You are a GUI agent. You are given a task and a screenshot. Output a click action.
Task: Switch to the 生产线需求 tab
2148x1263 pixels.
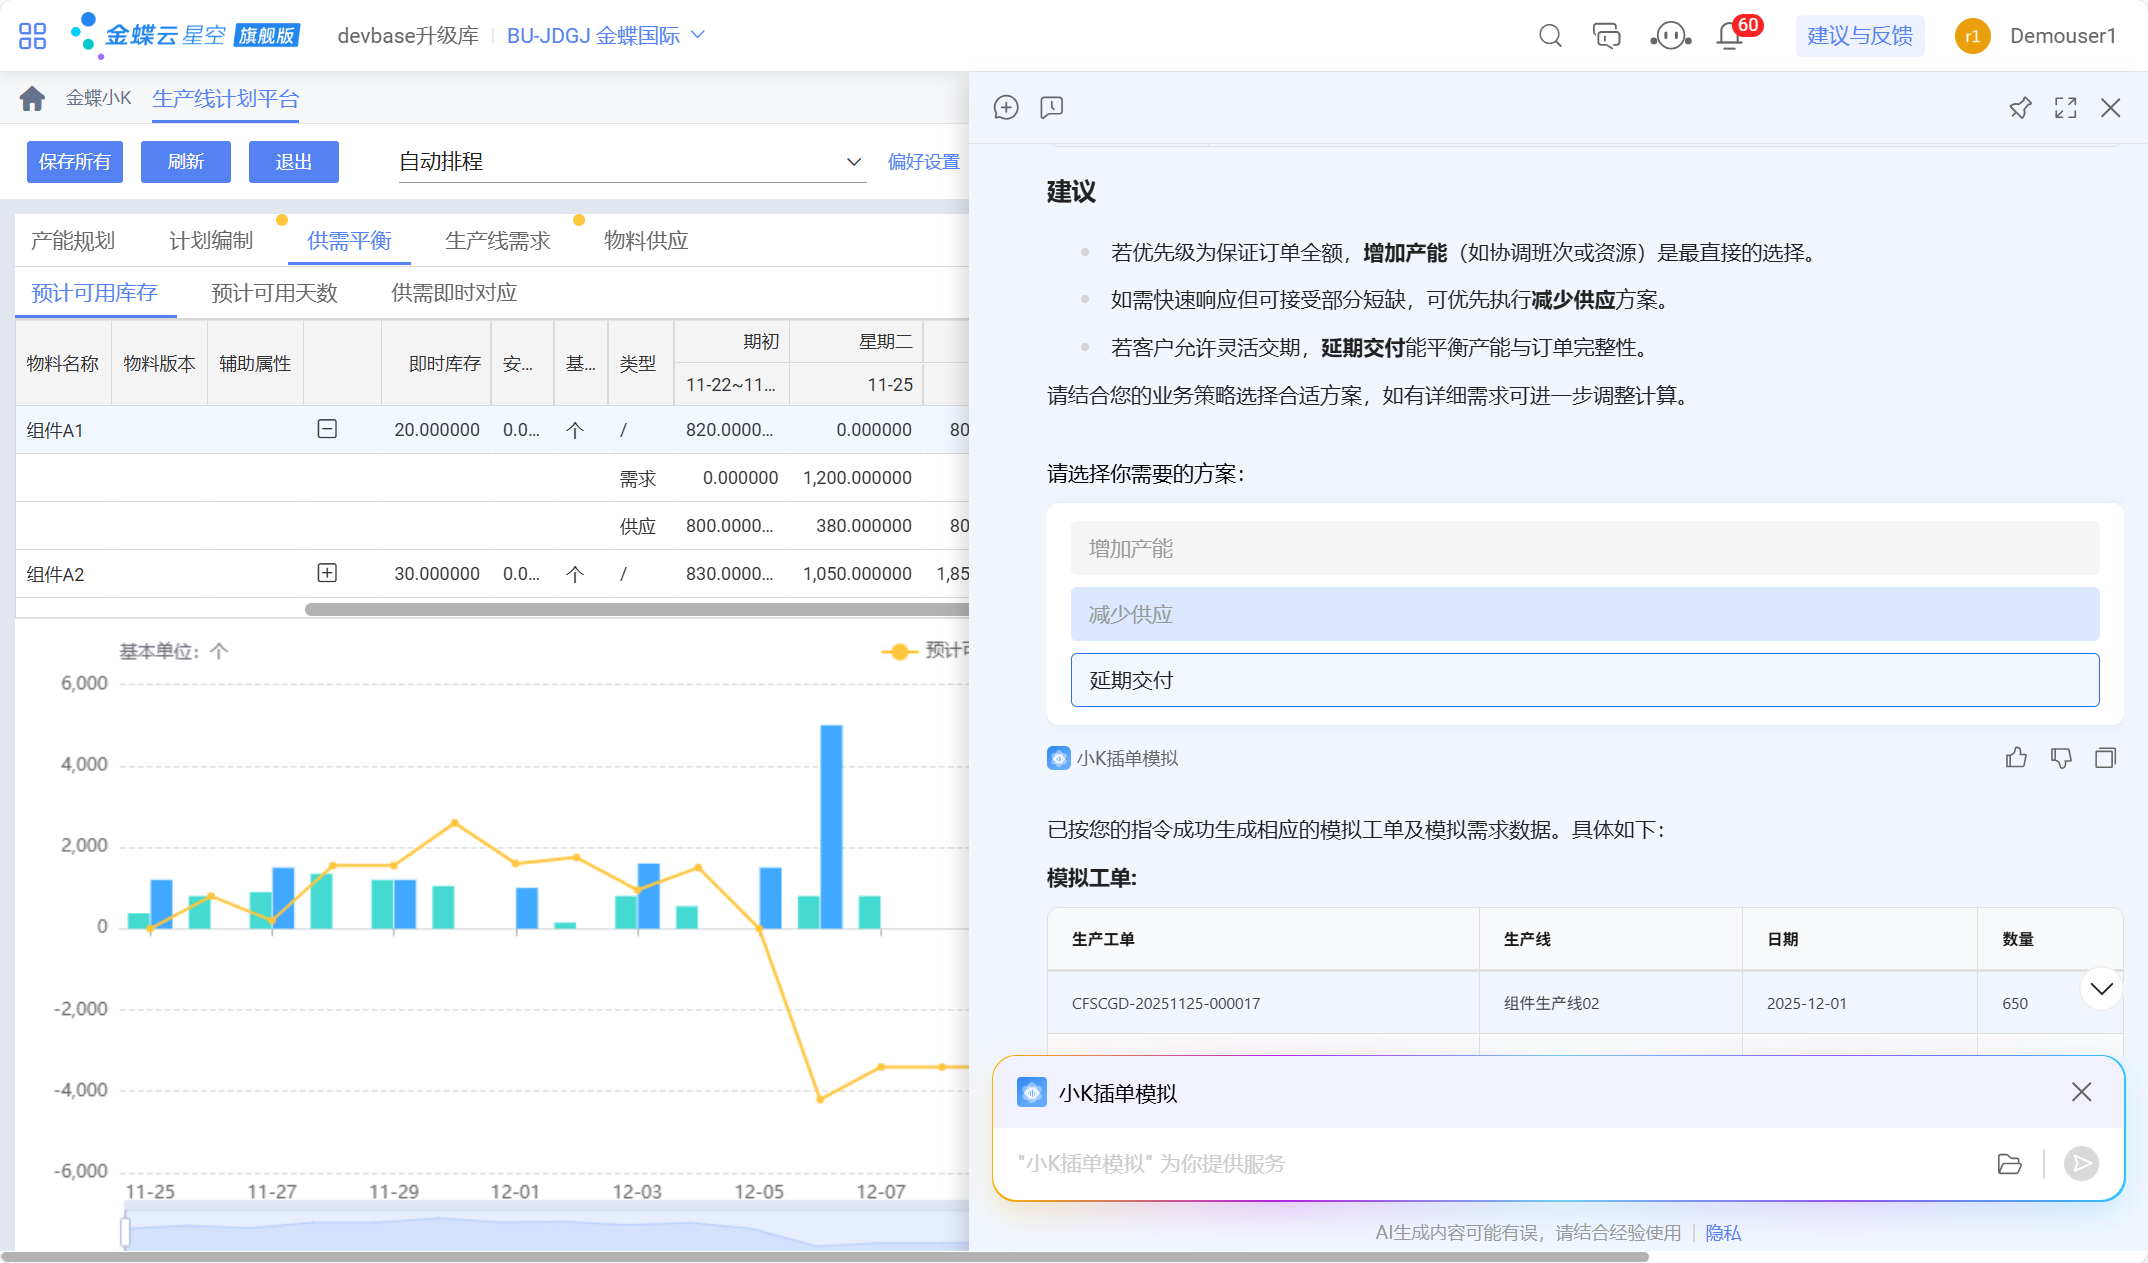tap(498, 241)
